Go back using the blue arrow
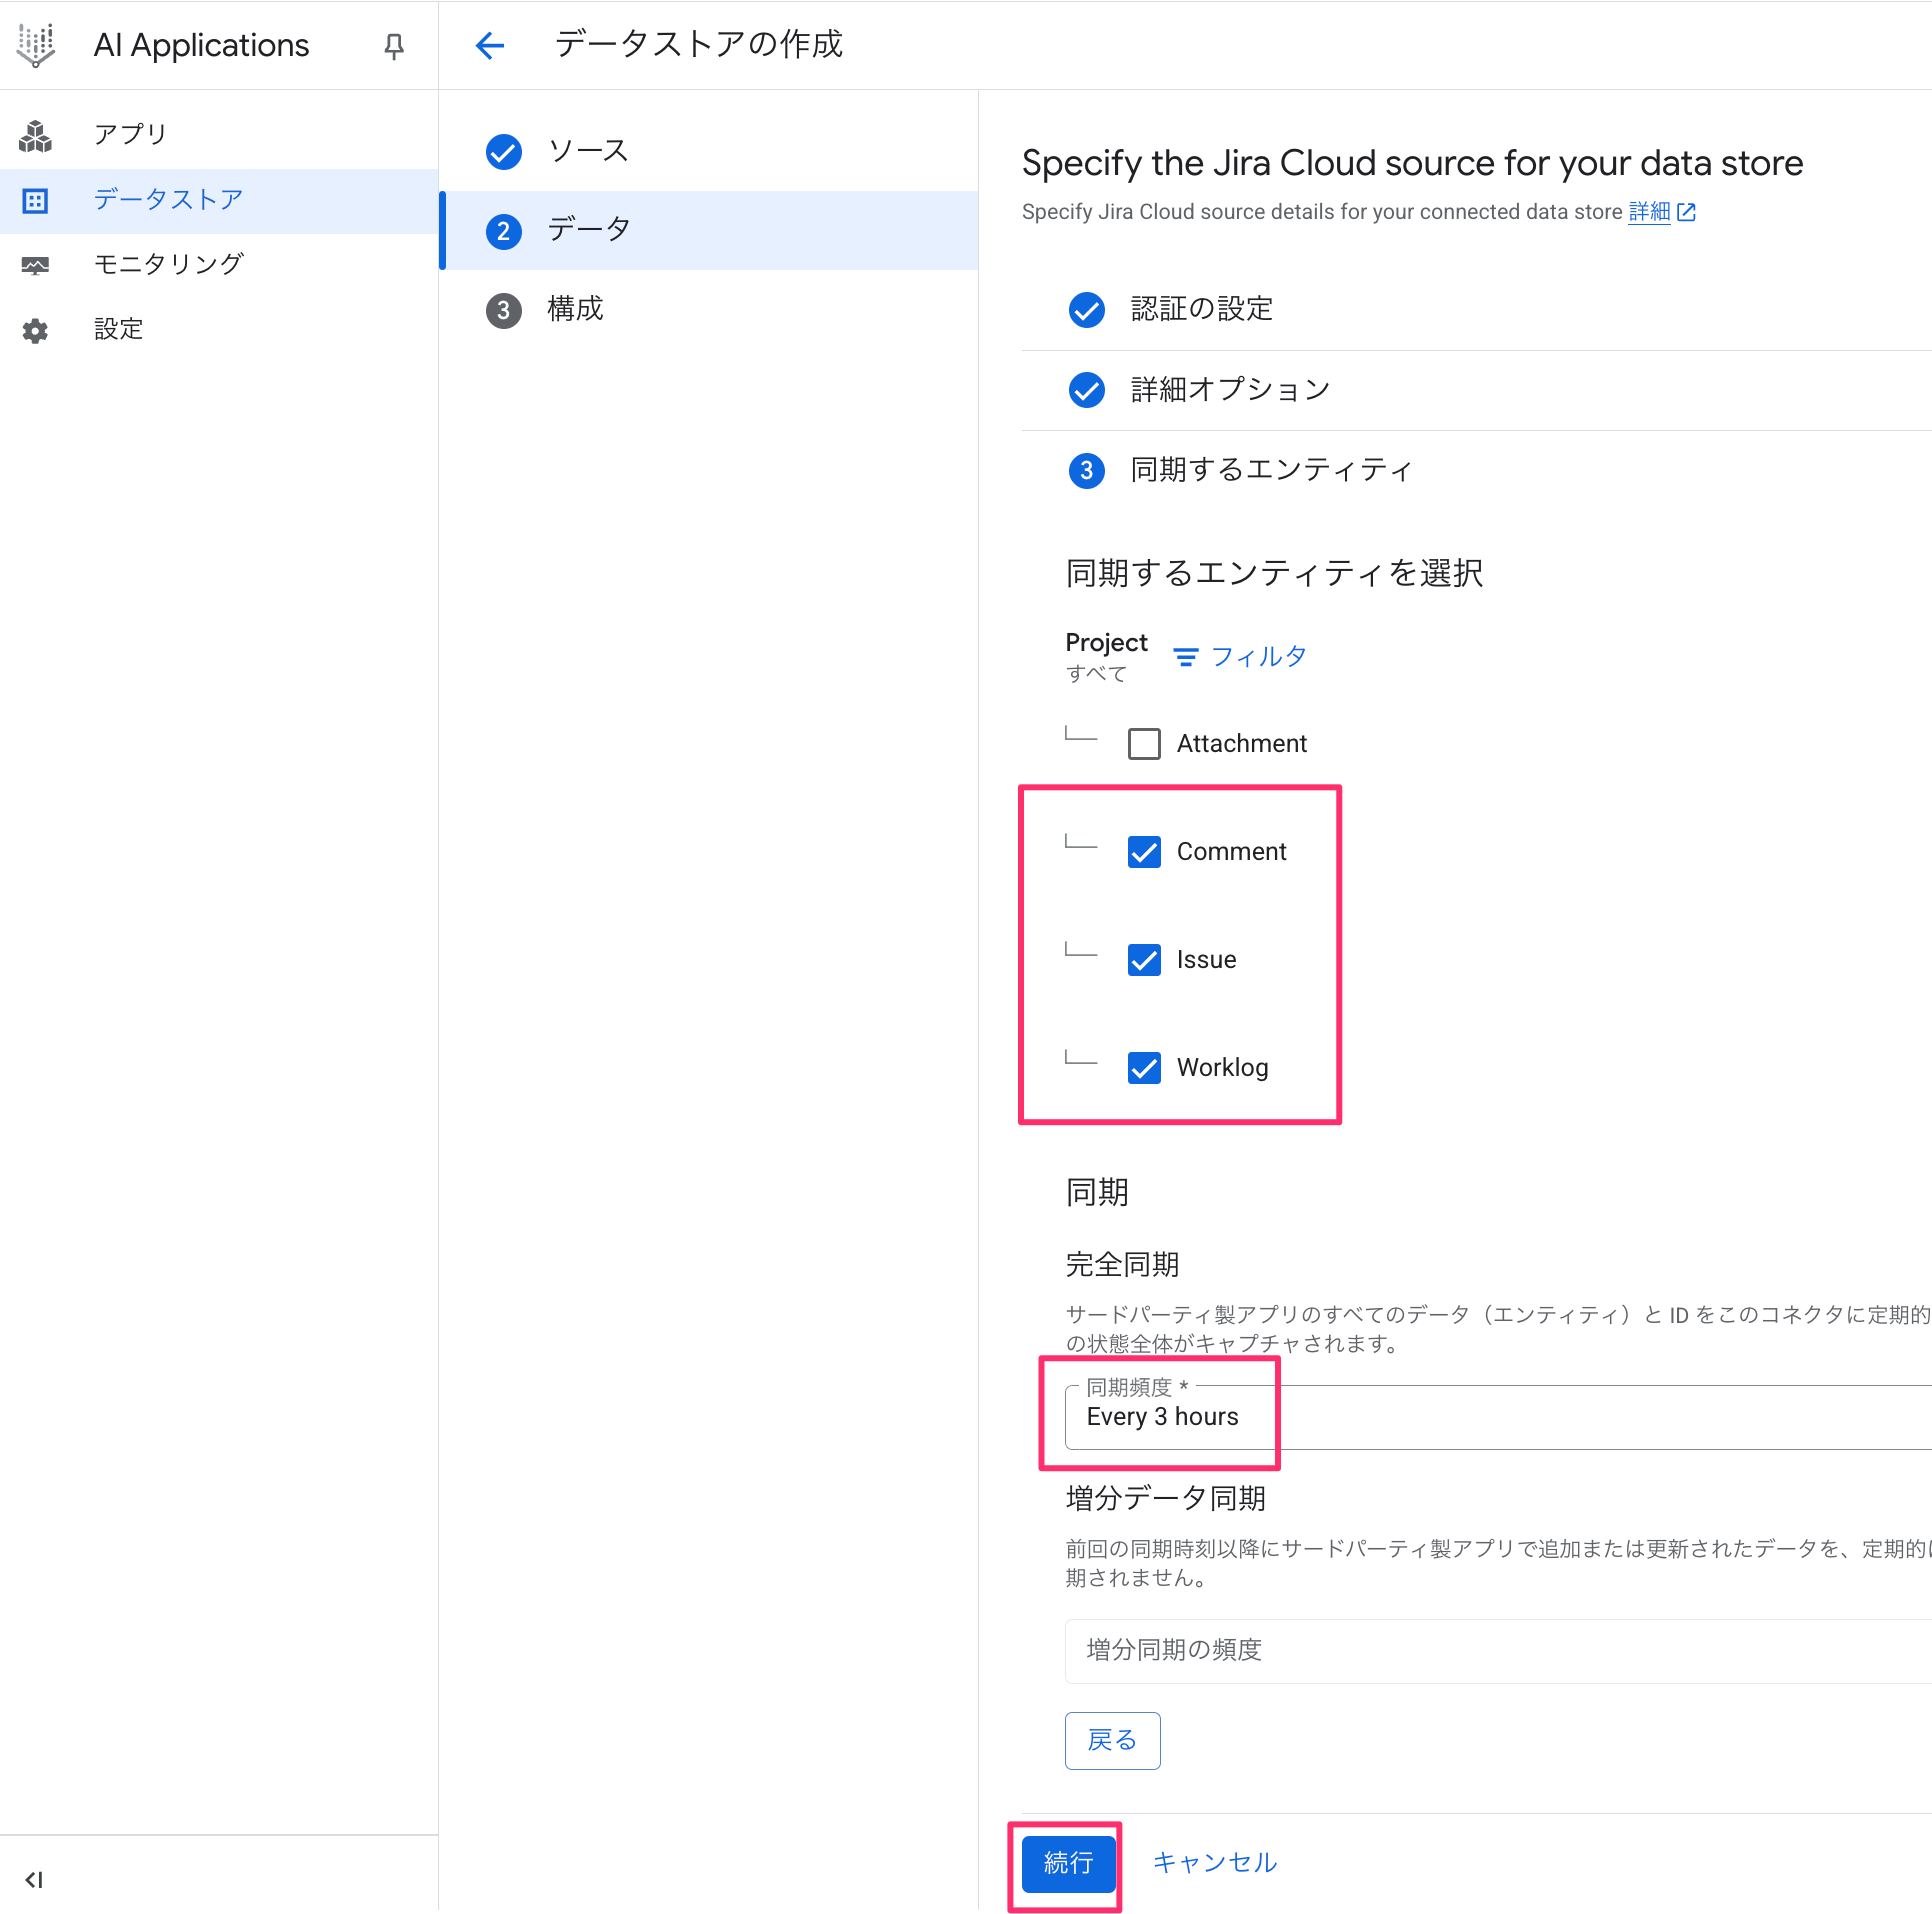This screenshot has height=1914, width=1932. coord(490,45)
